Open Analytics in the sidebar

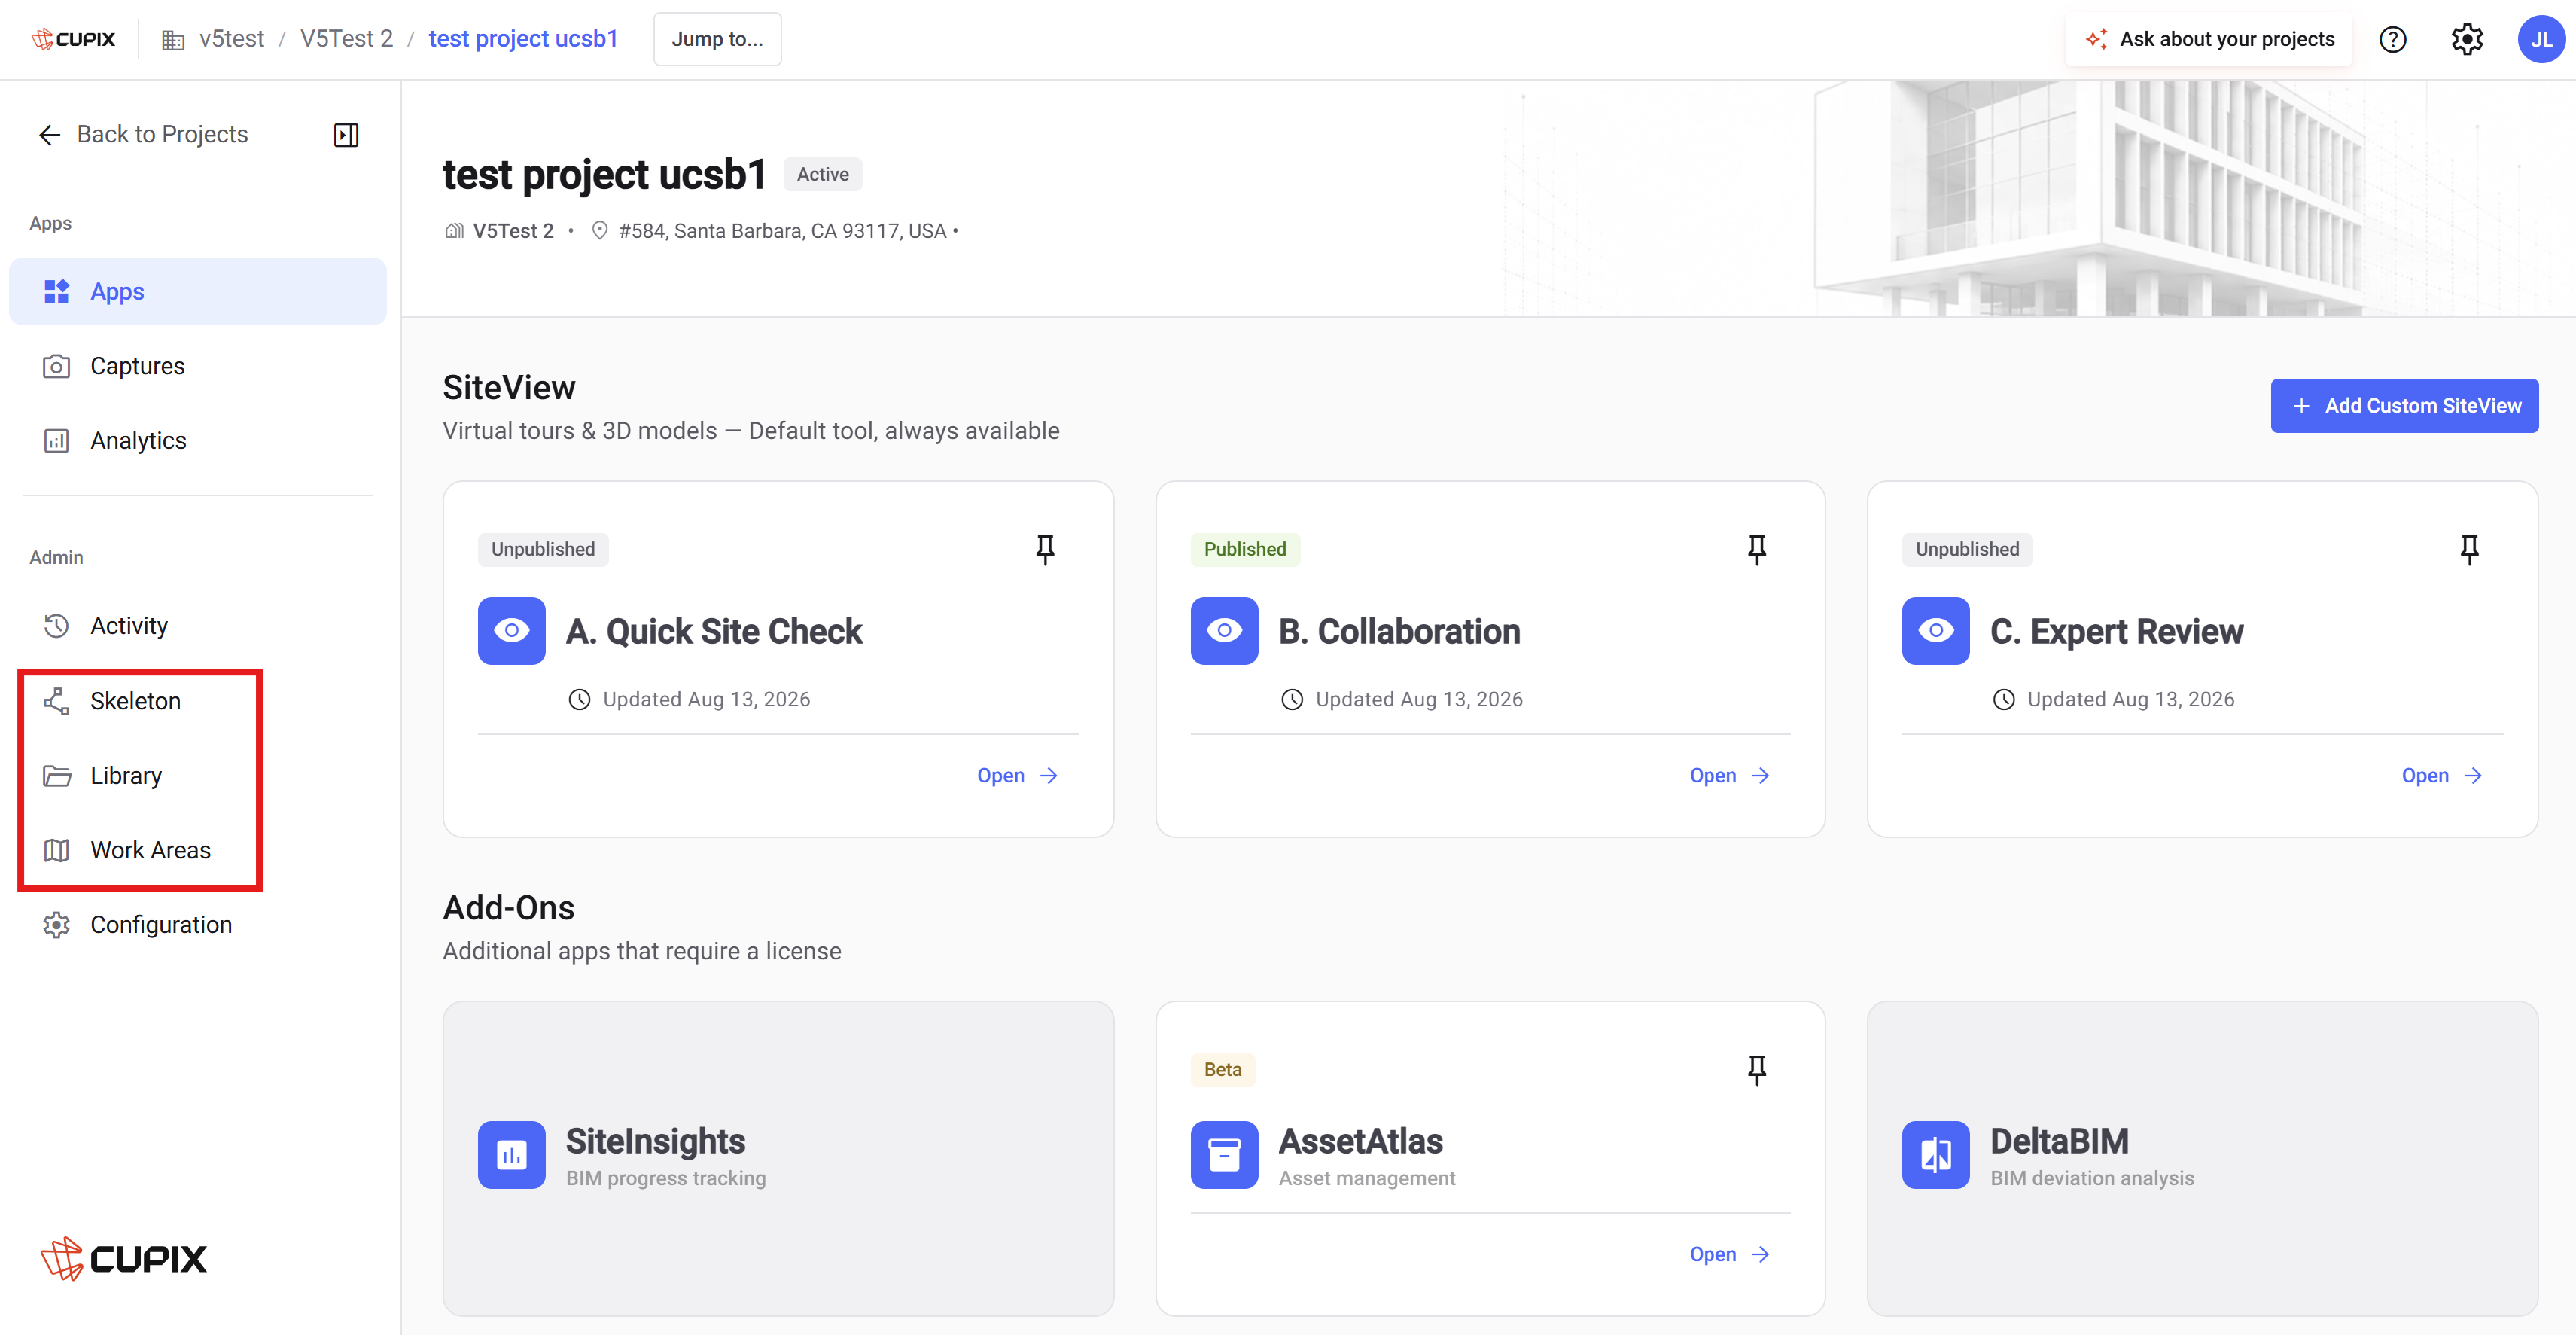(198, 440)
